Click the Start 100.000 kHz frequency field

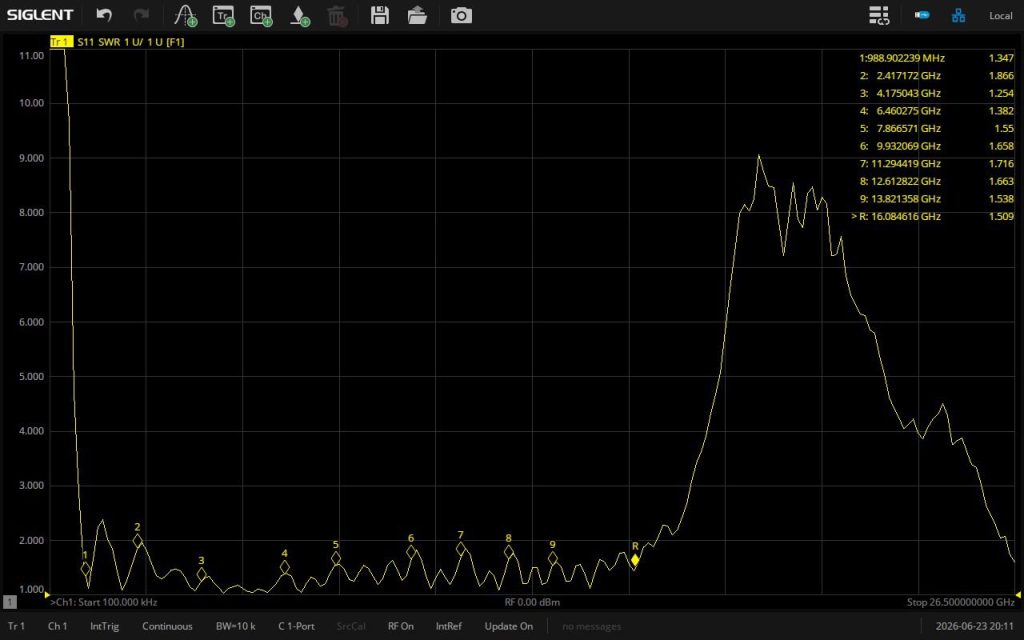pos(104,602)
